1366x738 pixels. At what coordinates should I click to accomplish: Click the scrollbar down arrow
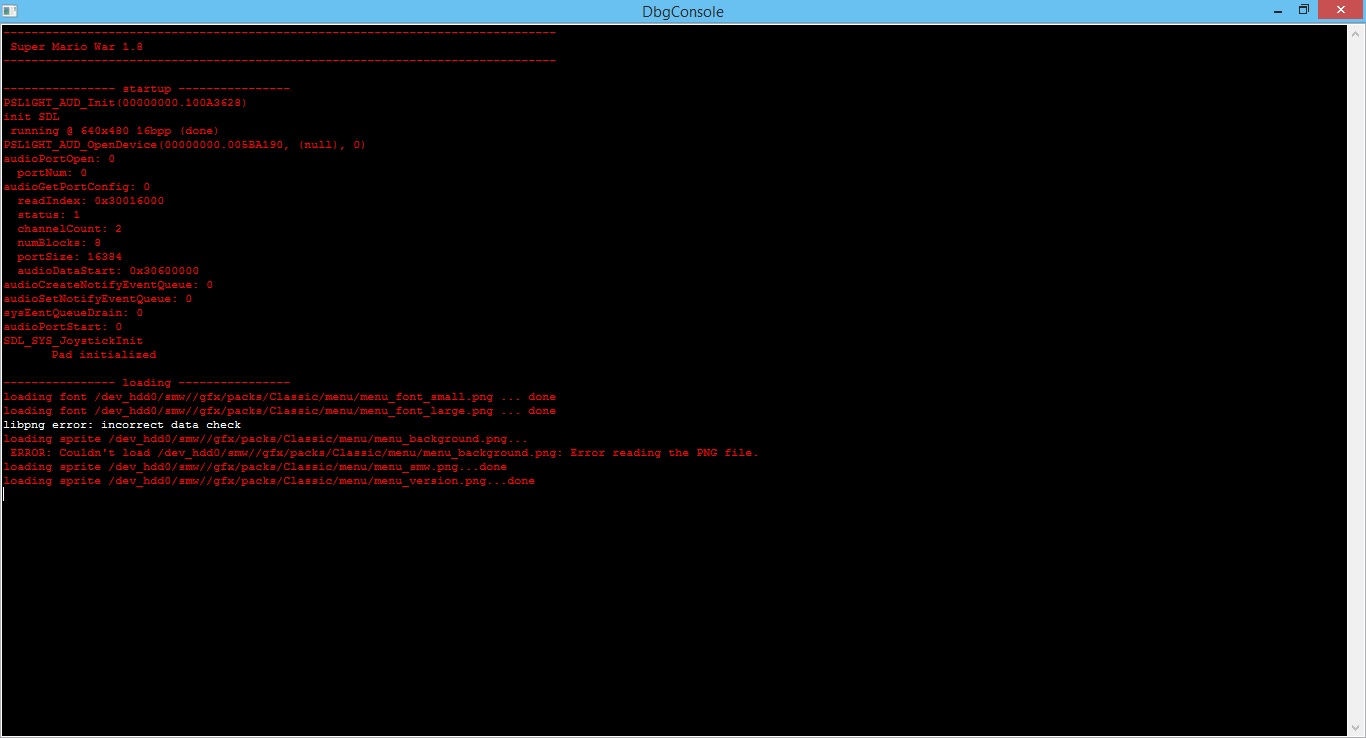point(1355,727)
